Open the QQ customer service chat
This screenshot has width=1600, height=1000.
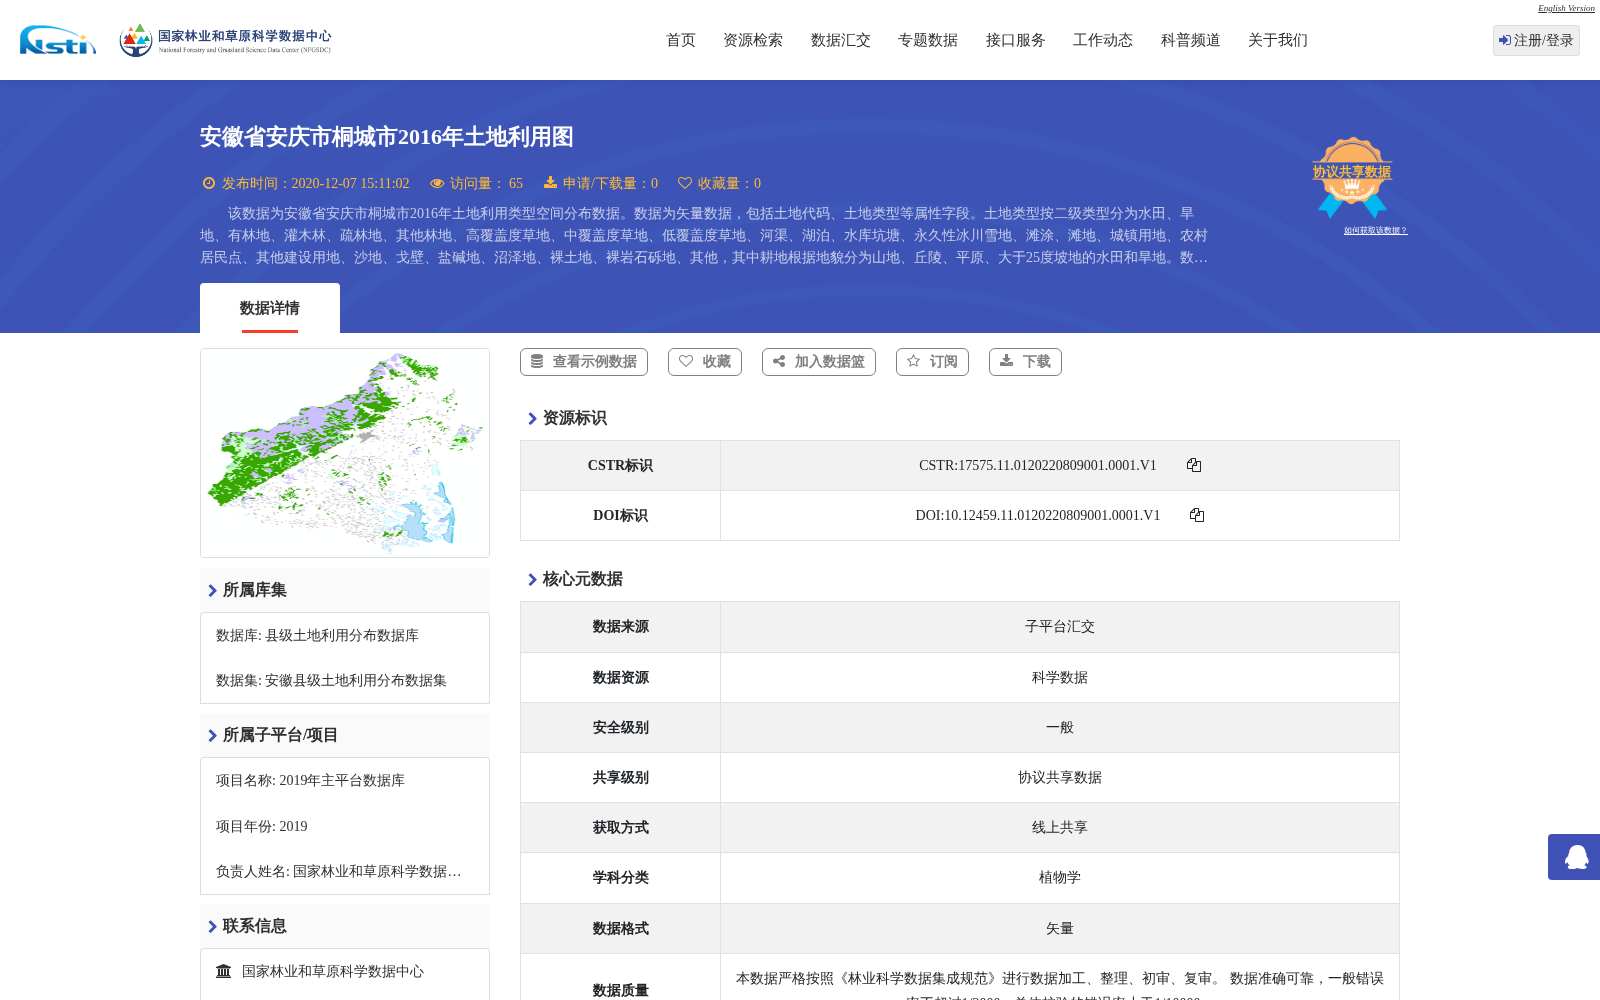tap(1575, 857)
